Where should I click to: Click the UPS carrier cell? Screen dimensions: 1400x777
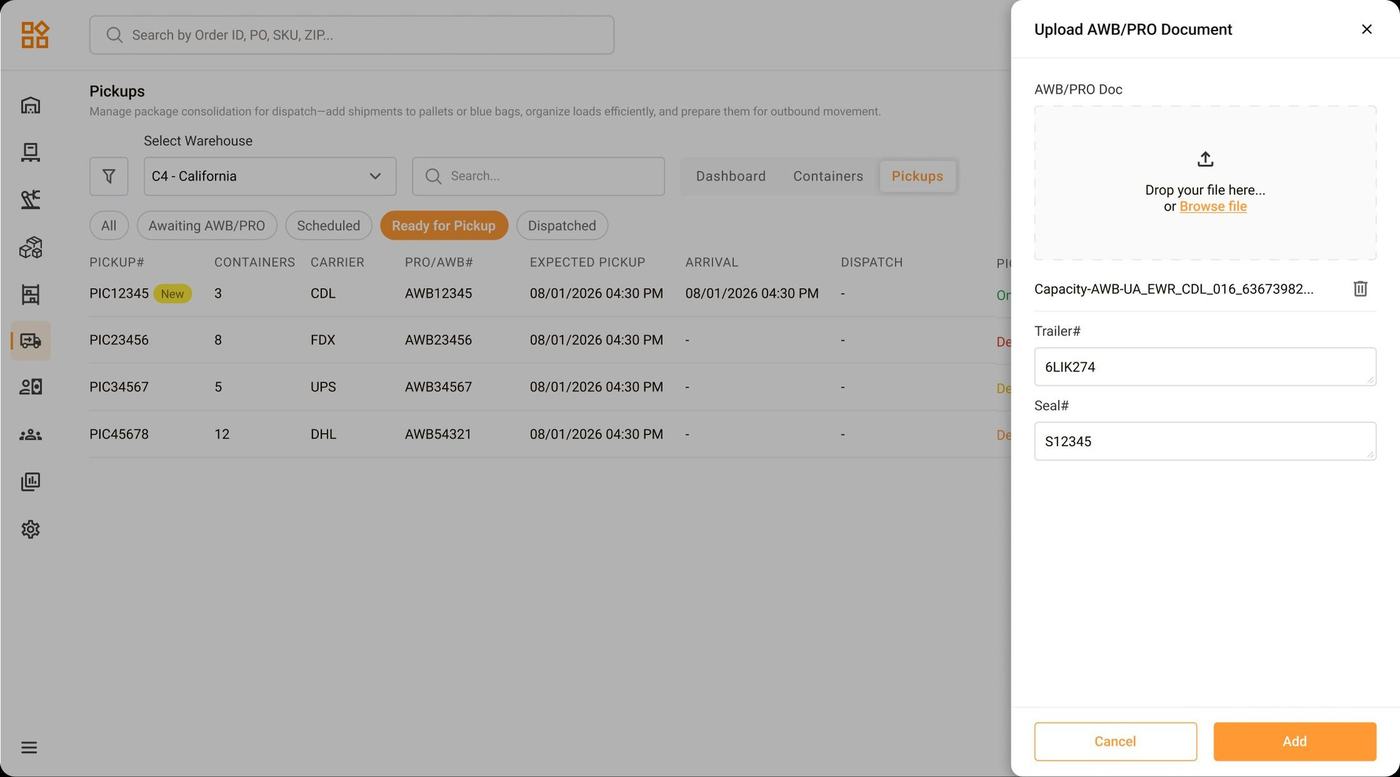point(323,387)
